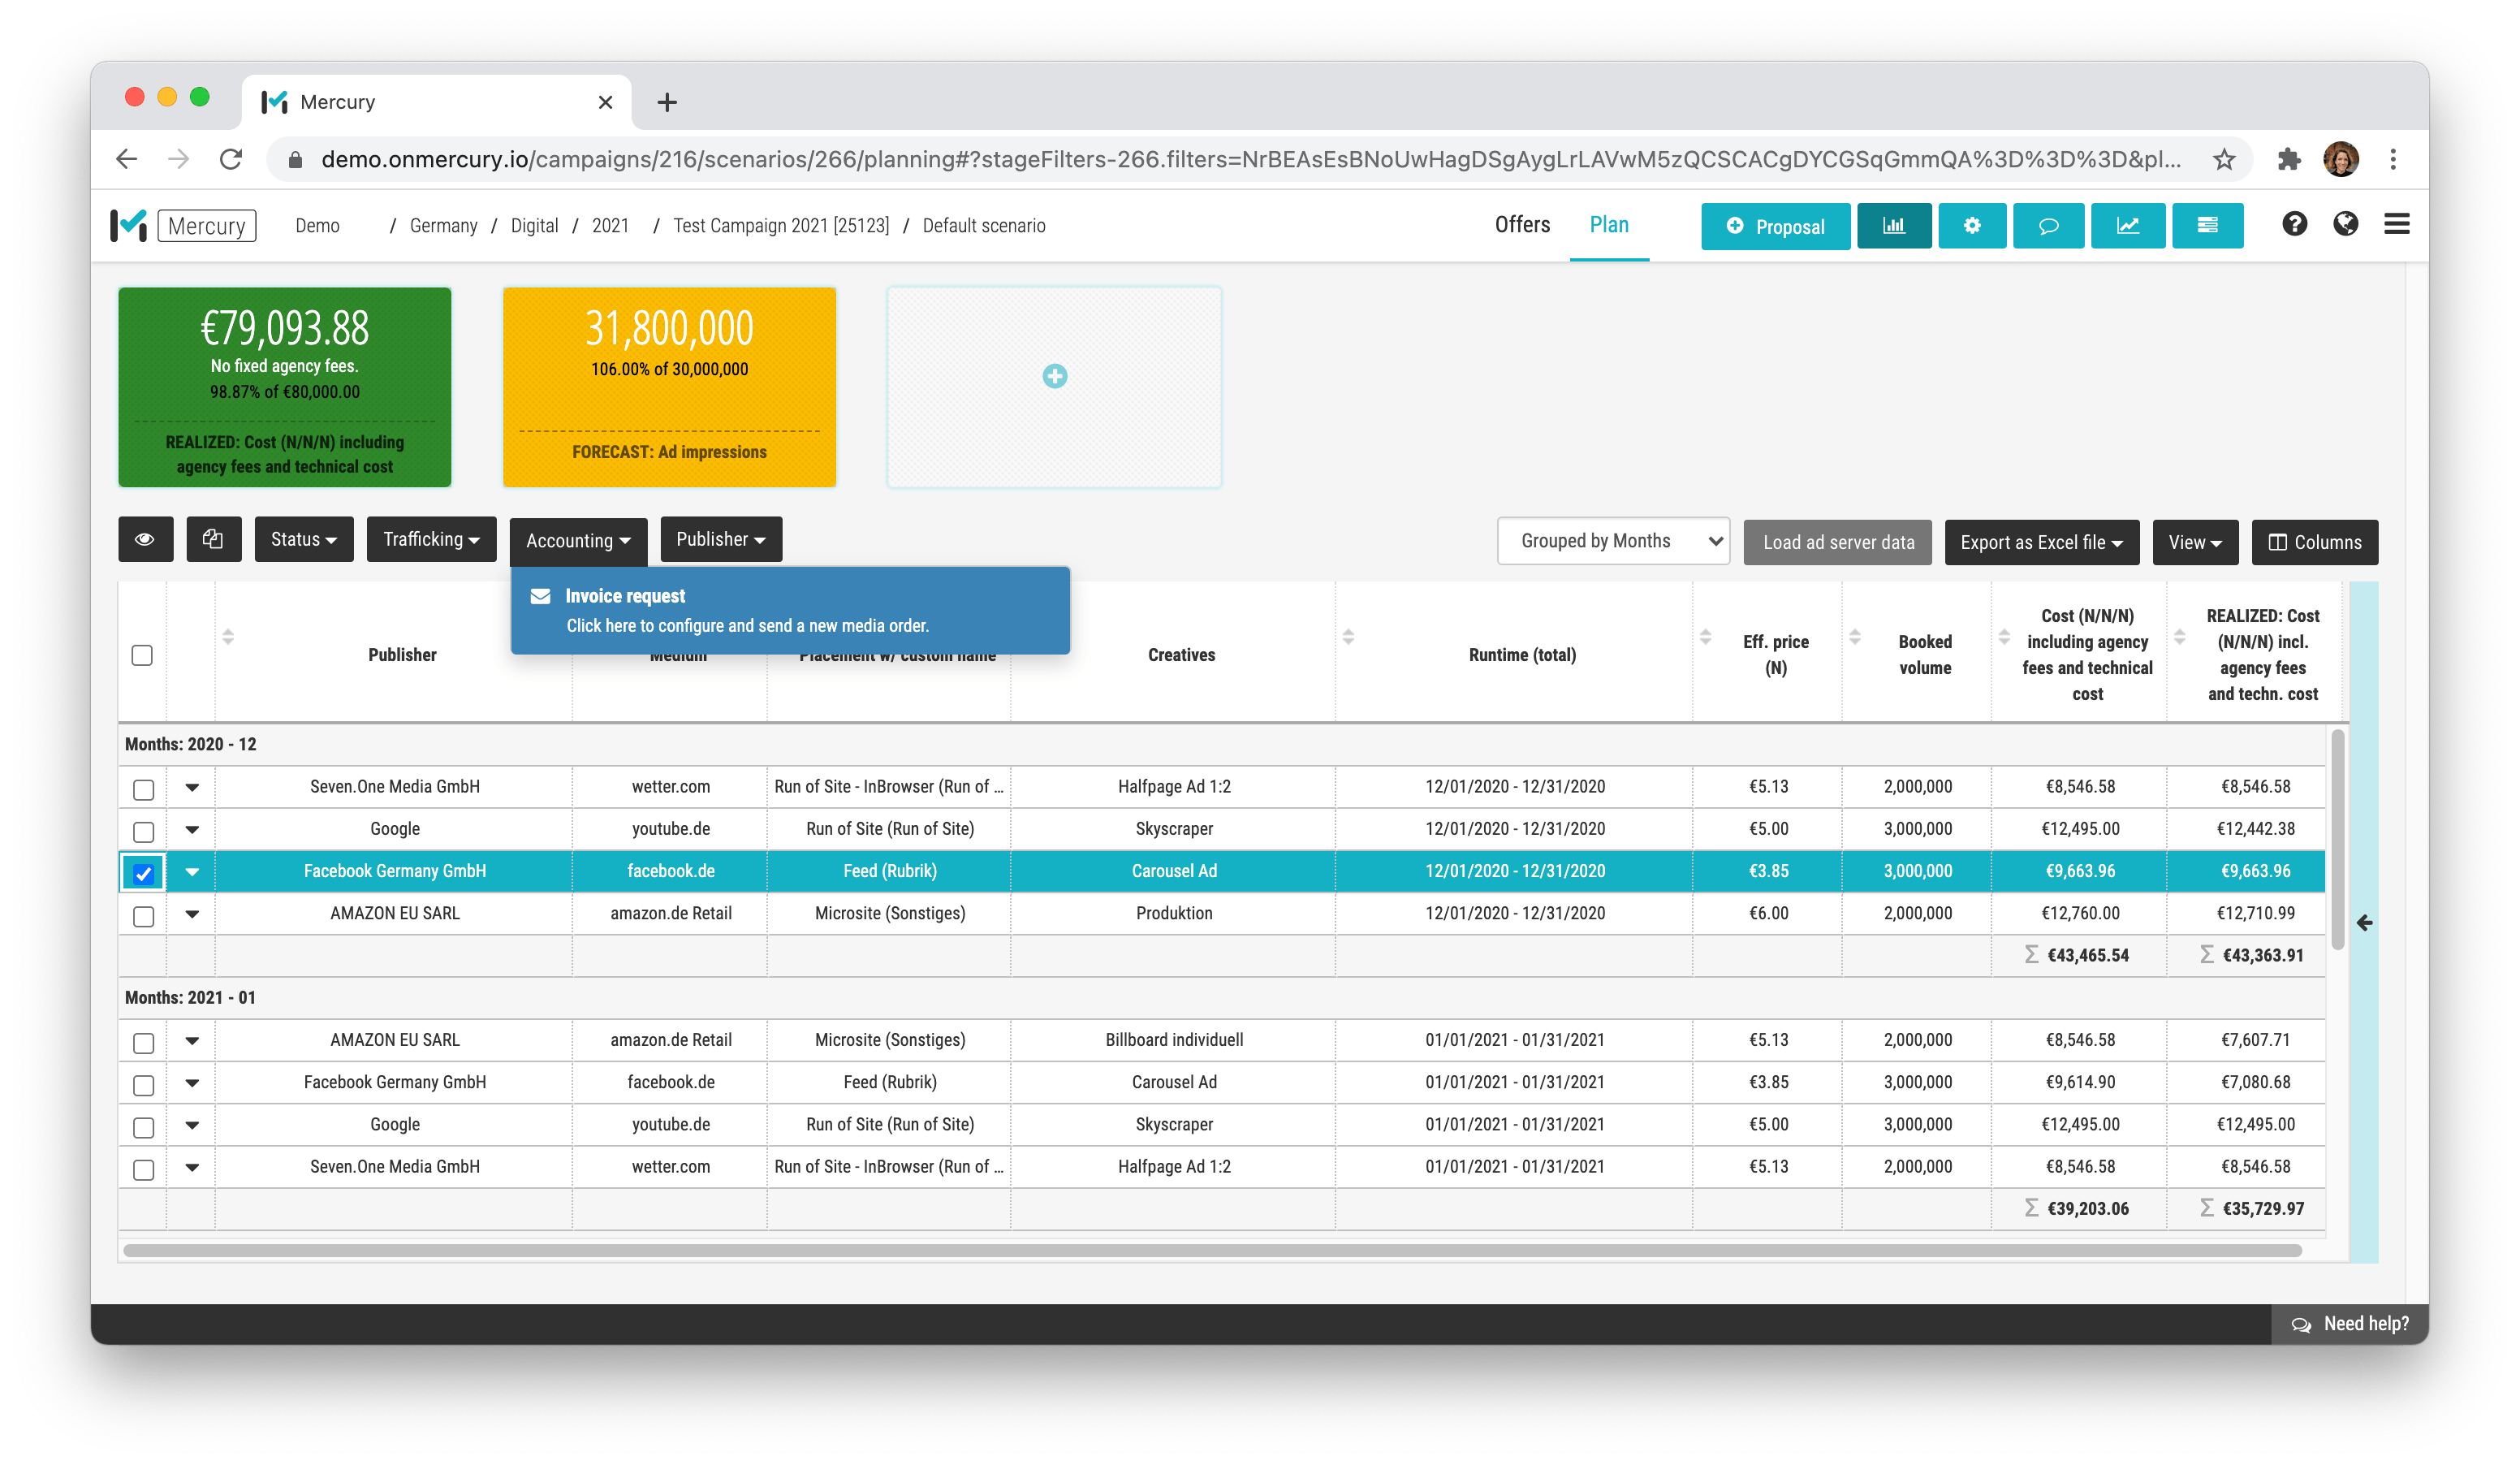Click the globe language icon
The width and height of the screenshot is (2520, 1465).
point(2345,224)
